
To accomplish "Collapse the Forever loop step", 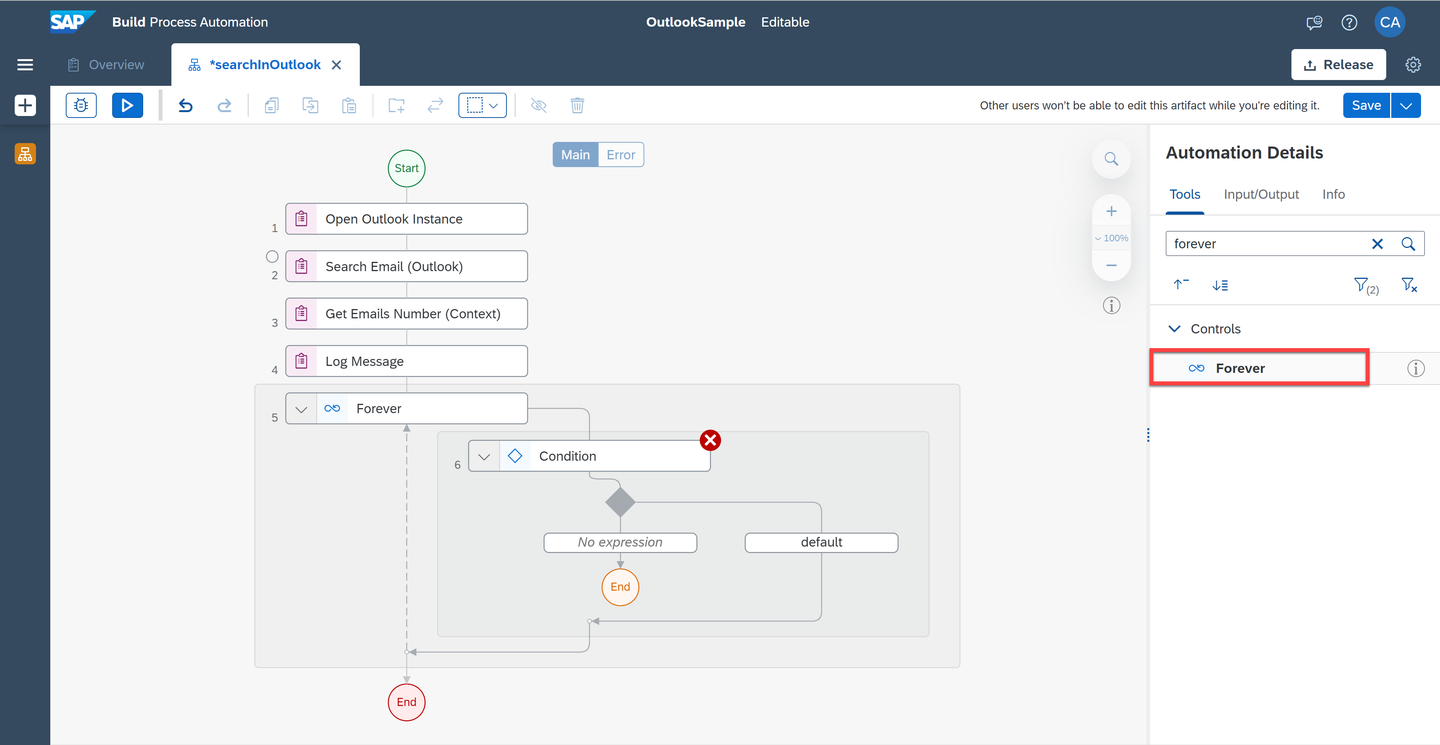I will (x=301, y=409).
